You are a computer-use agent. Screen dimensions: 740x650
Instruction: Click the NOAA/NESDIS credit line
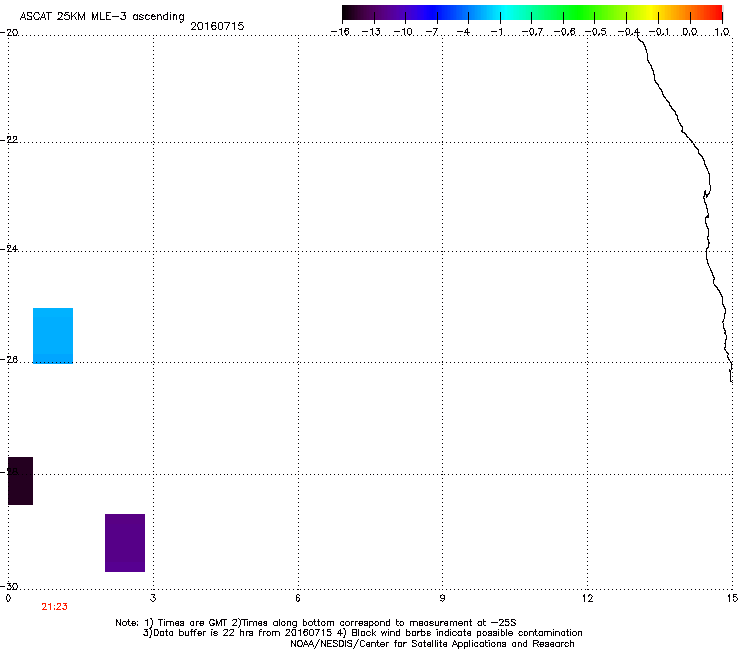click(x=432, y=644)
